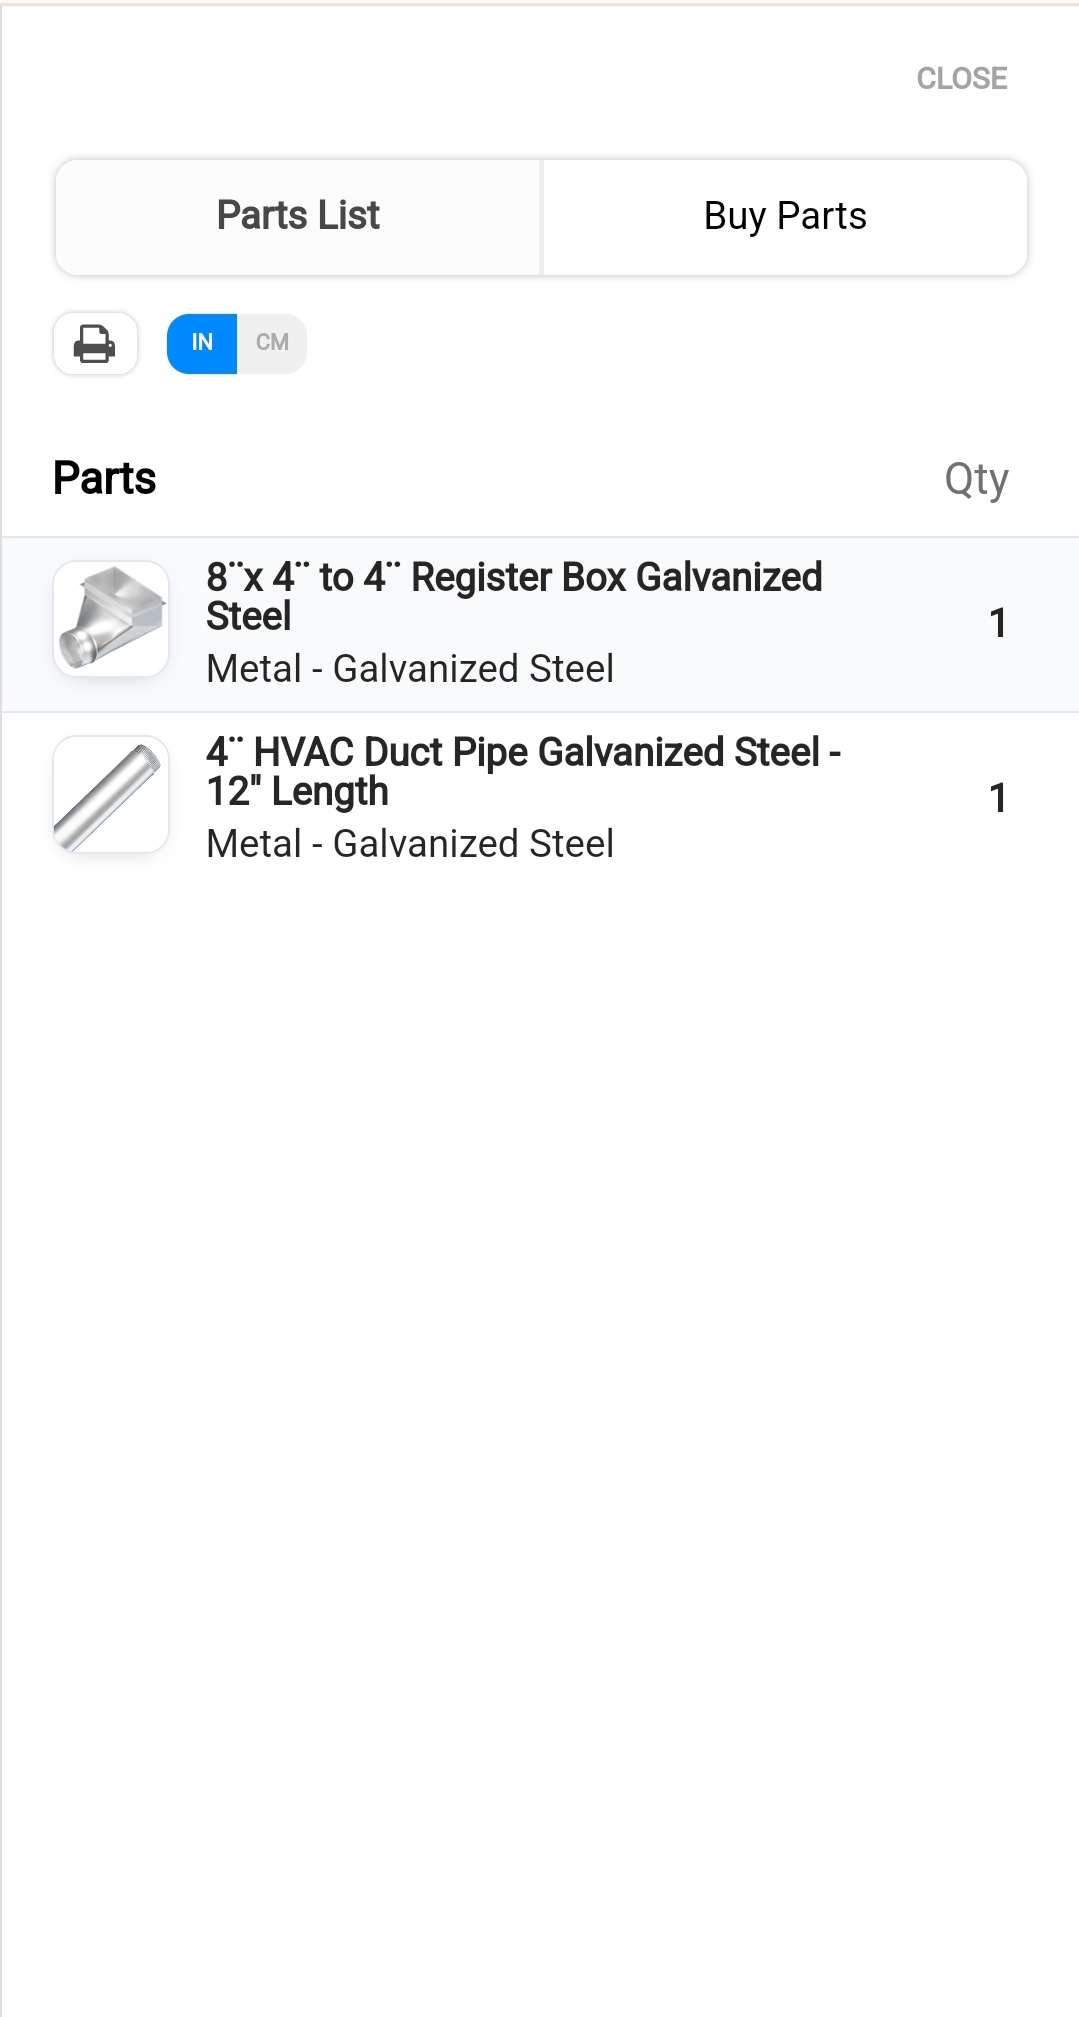1079x2017 pixels.
Task: Open the HVAC Duct Pipe thumbnail image
Action: click(x=111, y=794)
